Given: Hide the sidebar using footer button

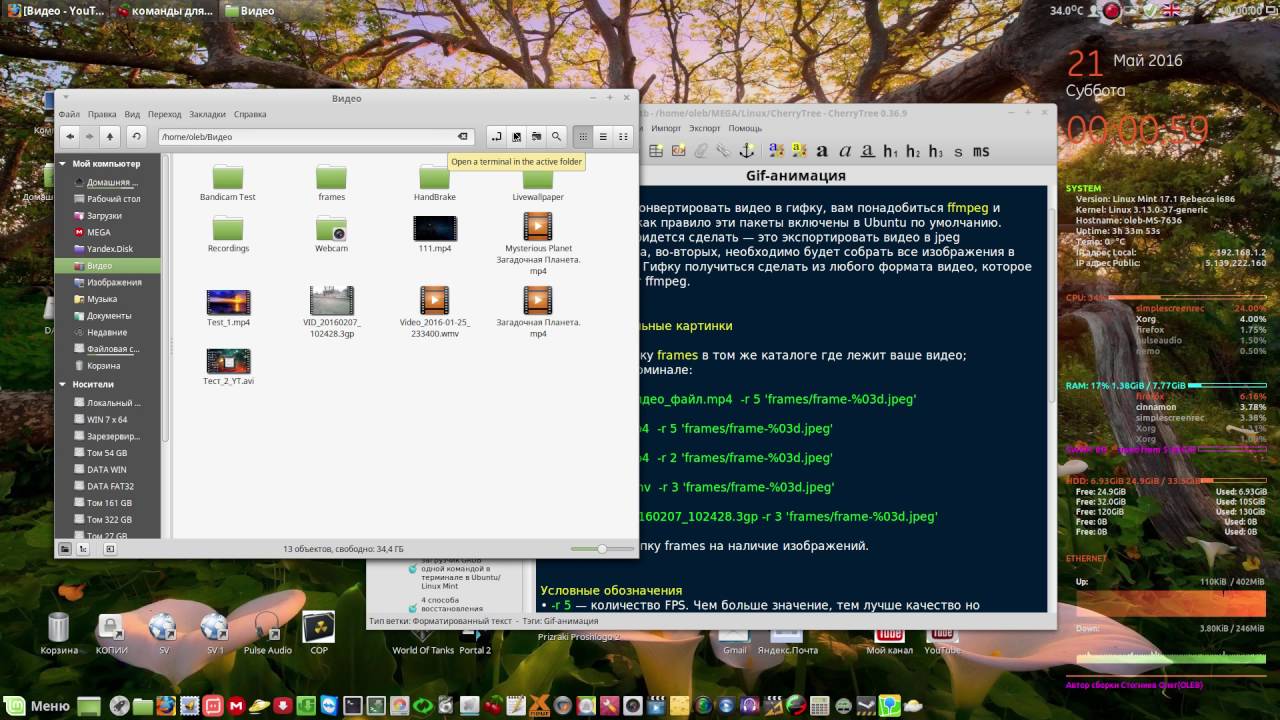Looking at the screenshot, I should pyautogui.click(x=109, y=549).
